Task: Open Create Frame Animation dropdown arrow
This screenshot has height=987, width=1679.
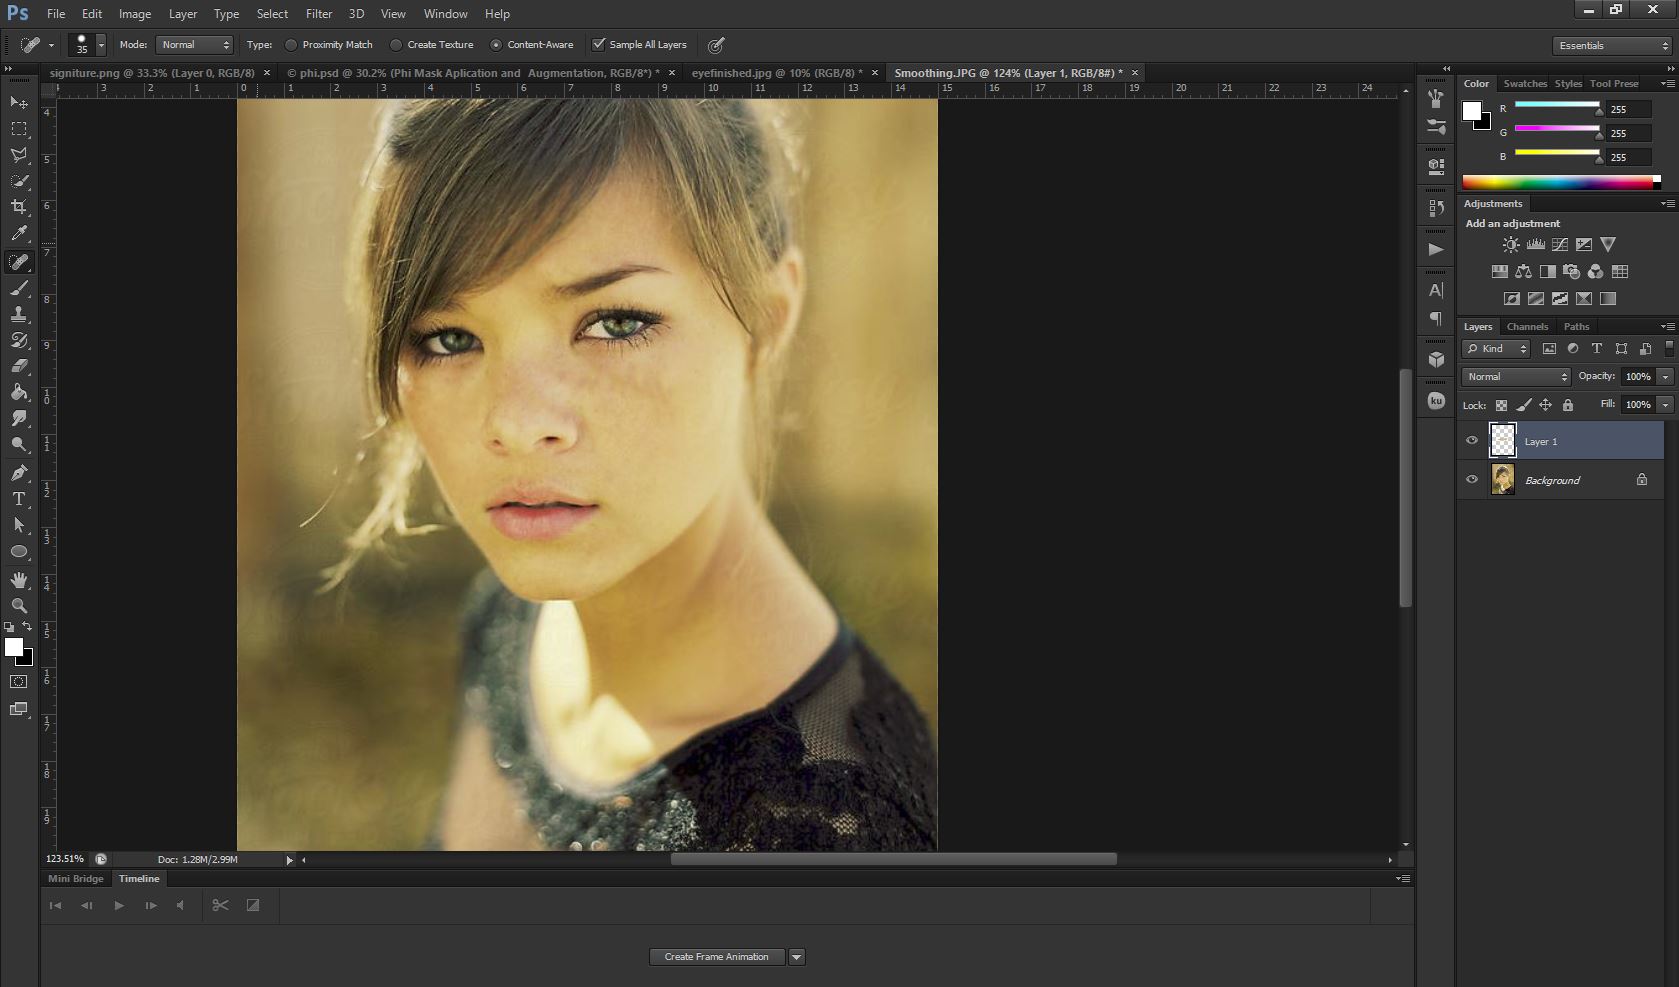Action: (x=797, y=957)
